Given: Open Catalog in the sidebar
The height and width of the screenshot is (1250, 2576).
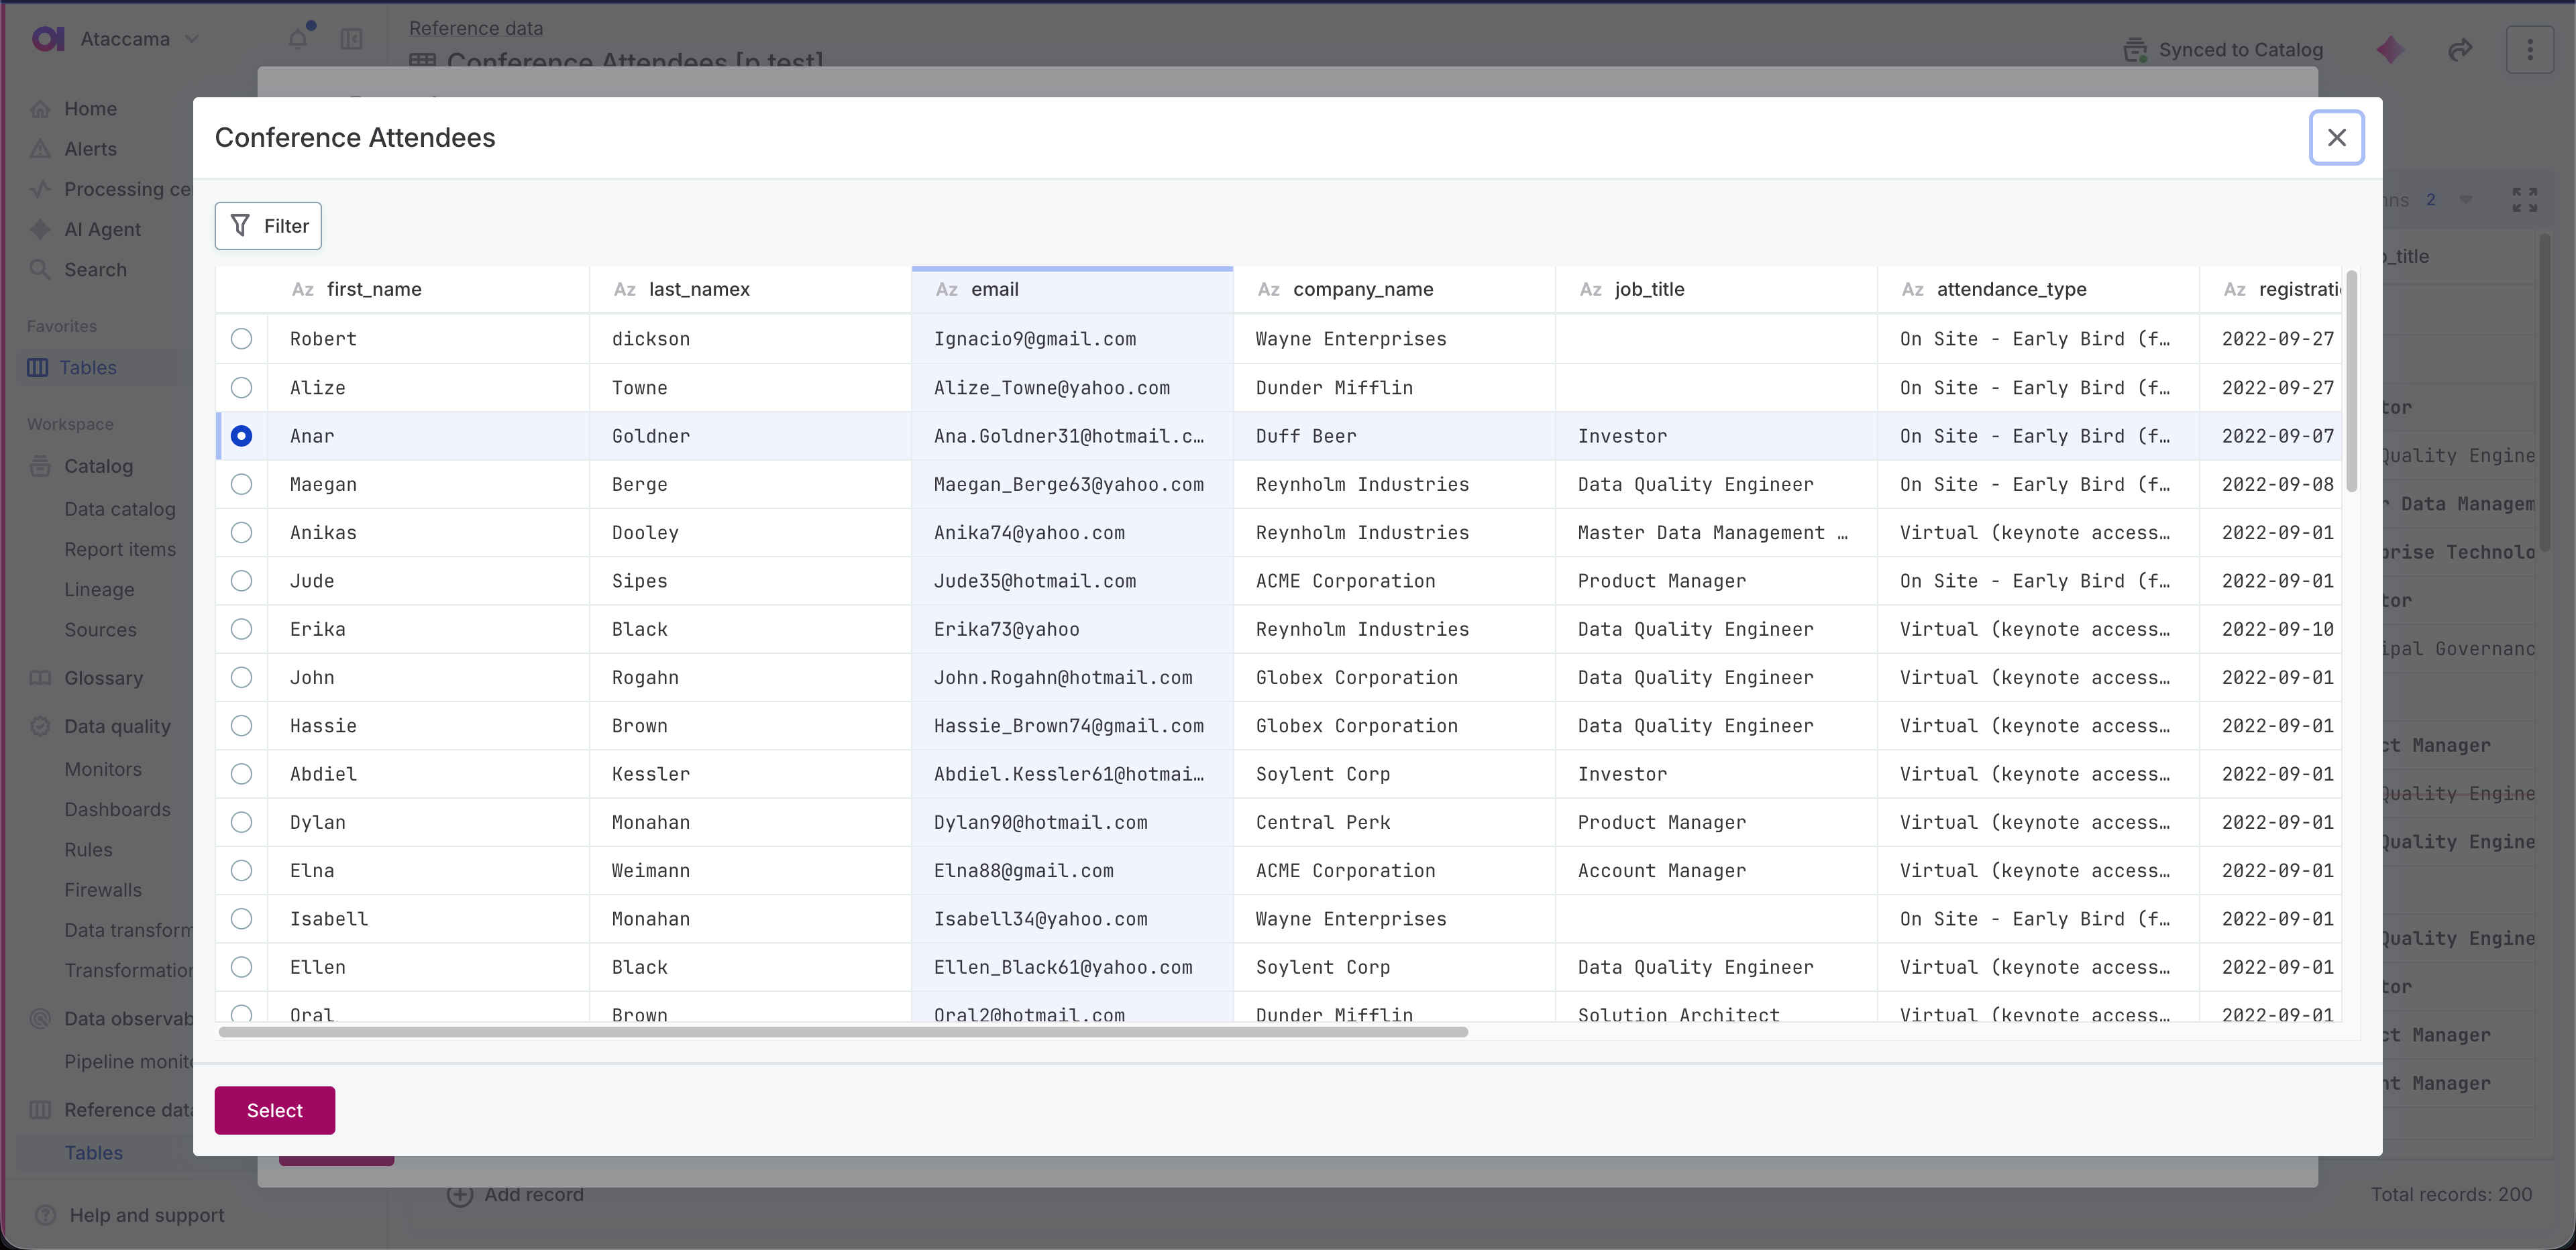Looking at the screenshot, I should (98, 466).
